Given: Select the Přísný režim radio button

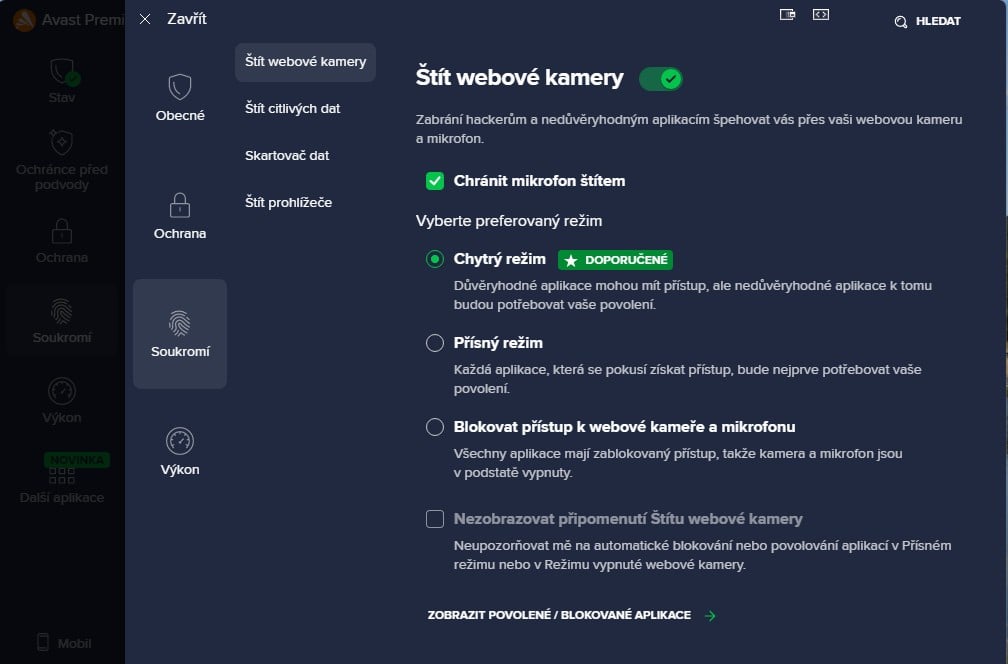Looking at the screenshot, I should pos(435,342).
